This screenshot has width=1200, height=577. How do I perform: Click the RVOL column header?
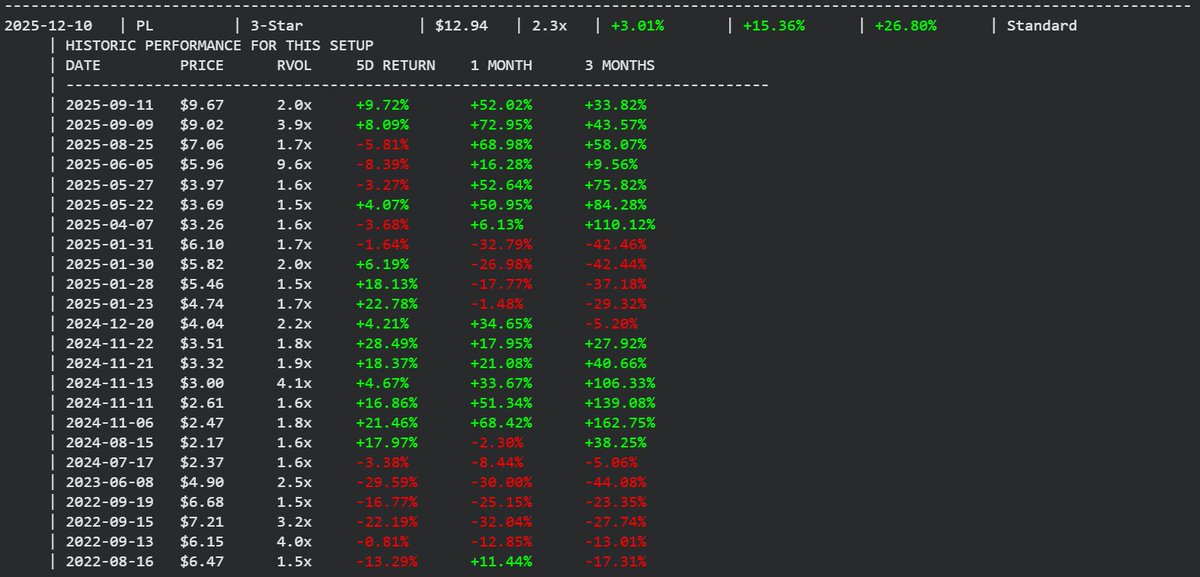click(x=294, y=65)
